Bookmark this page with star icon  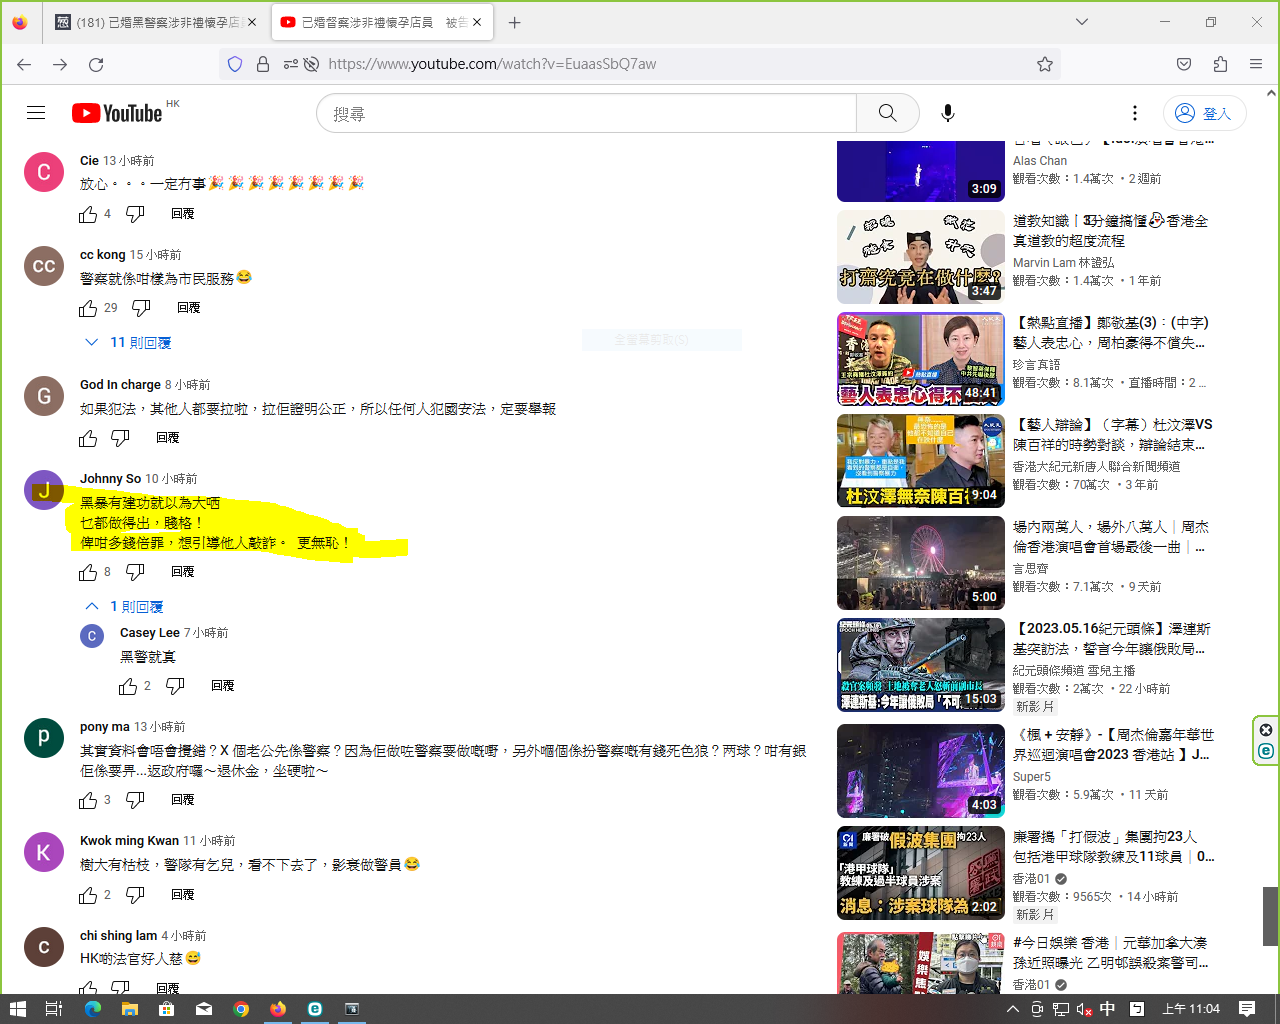pos(1045,64)
